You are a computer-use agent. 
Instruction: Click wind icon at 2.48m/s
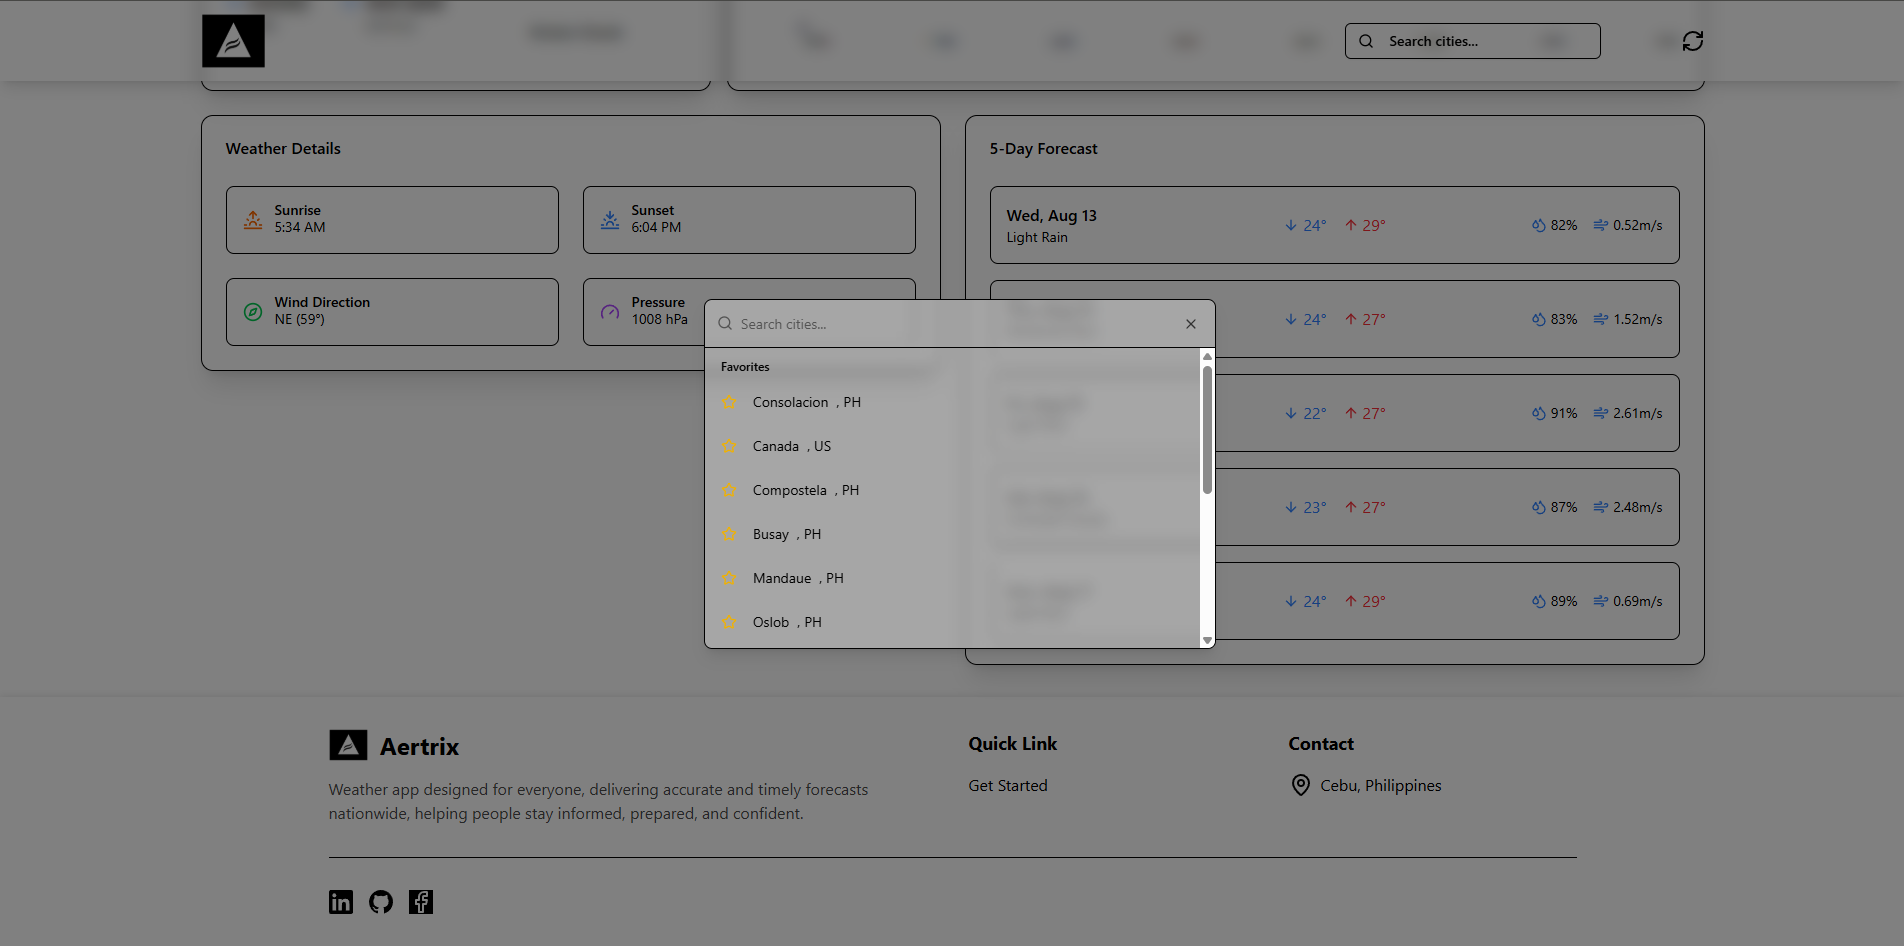pyautogui.click(x=1601, y=507)
